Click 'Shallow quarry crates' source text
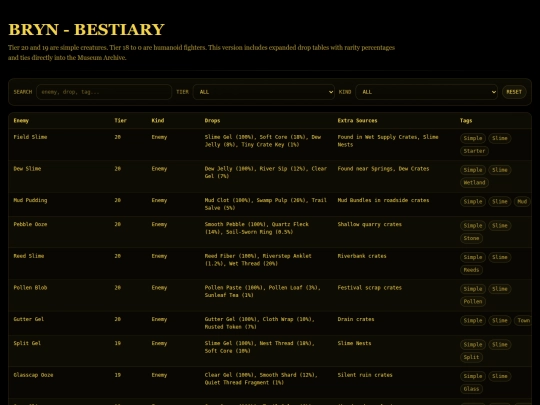The width and height of the screenshot is (540, 405). tap(370, 225)
